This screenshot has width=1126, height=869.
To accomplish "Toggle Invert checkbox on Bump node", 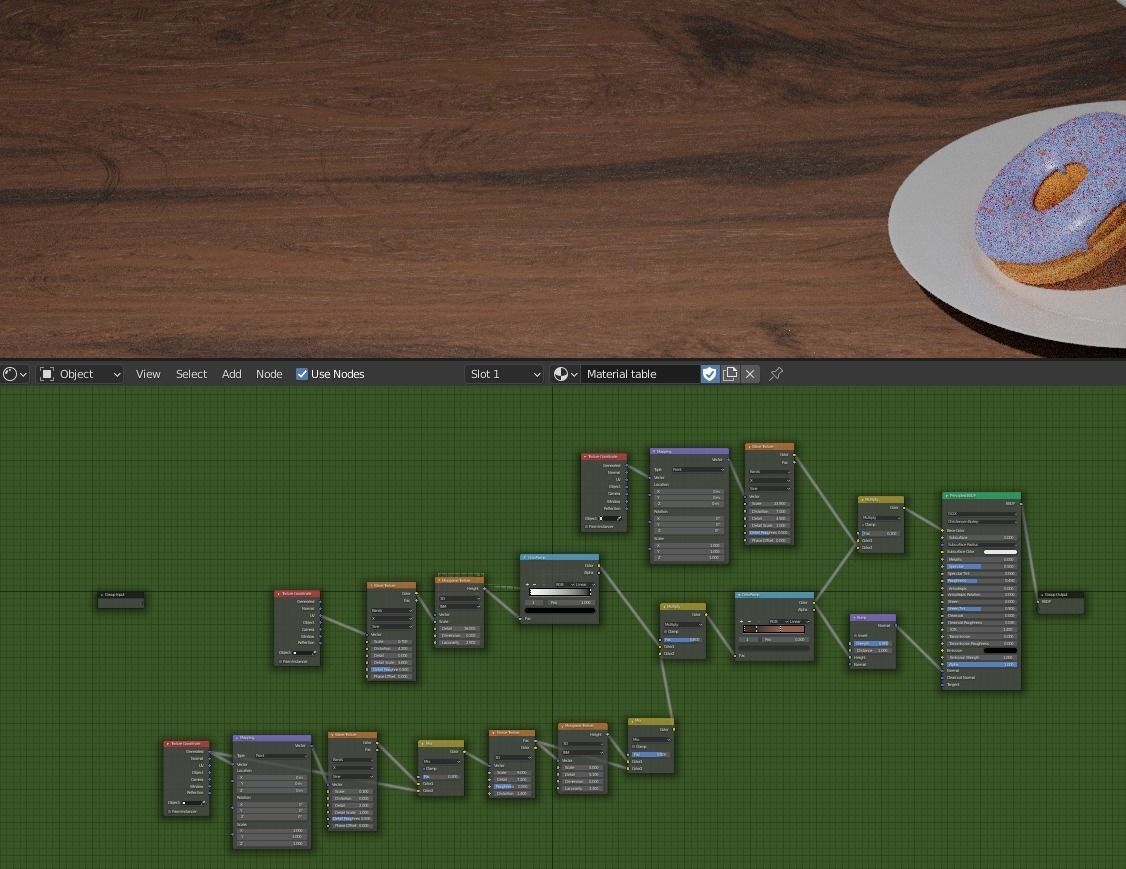I will (x=855, y=636).
